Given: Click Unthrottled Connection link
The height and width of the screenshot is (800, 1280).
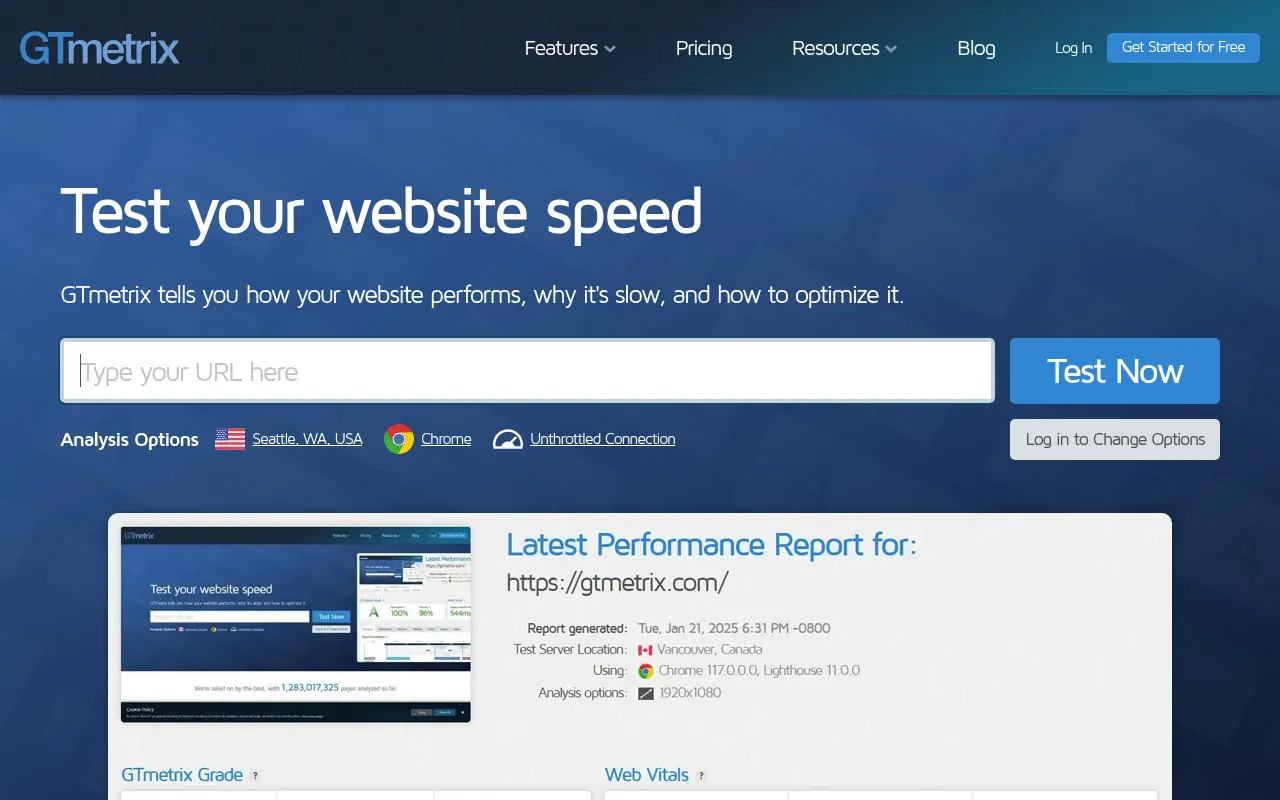Looking at the screenshot, I should [602, 439].
